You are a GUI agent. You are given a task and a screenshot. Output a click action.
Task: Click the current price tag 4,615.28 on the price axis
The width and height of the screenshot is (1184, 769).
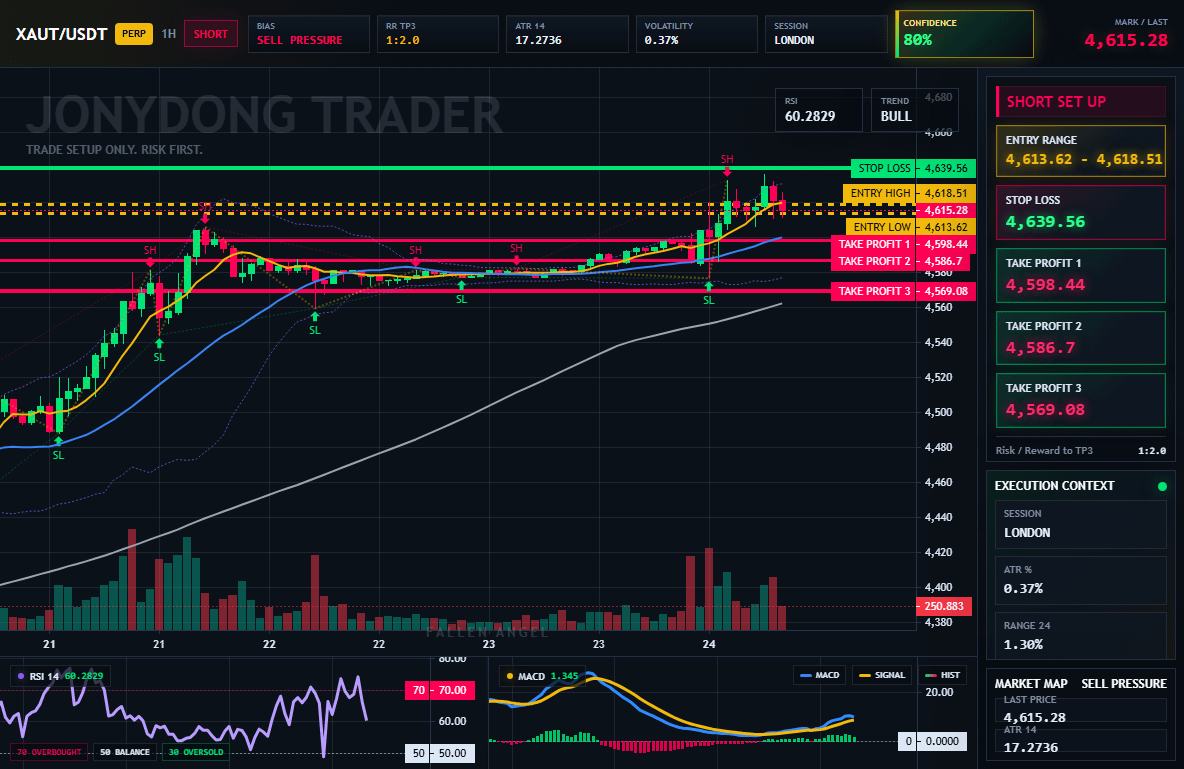click(x=945, y=211)
